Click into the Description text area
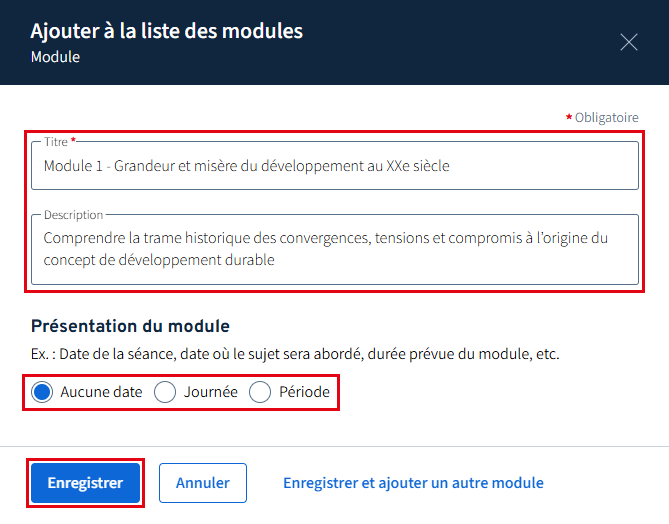The image size is (669, 524). [x=334, y=249]
